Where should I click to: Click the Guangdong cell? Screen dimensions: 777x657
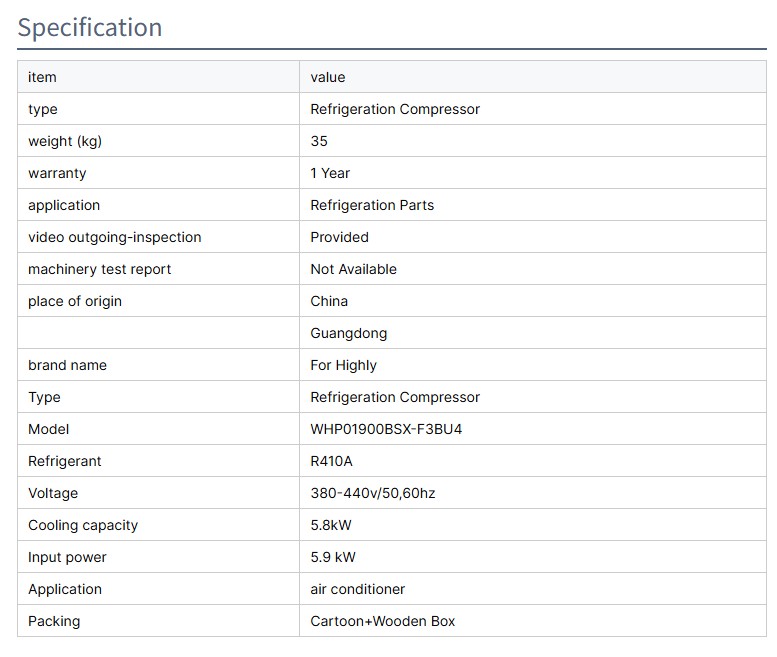coord(348,333)
